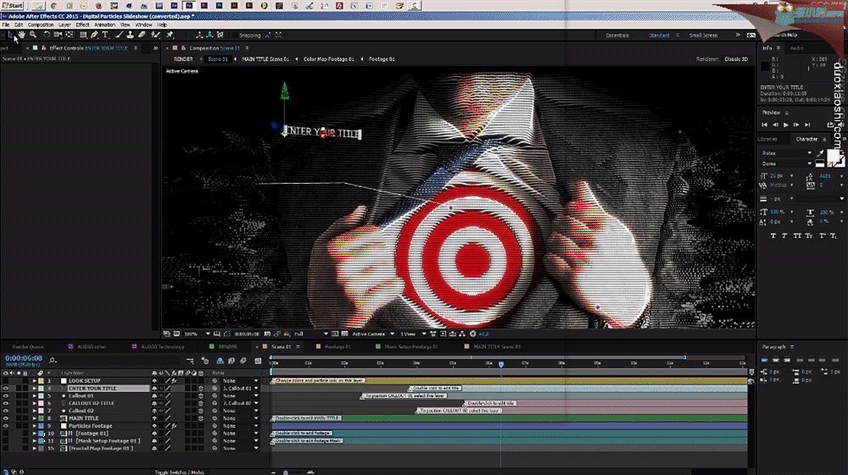Viewport: 848px width, 475px height.
Task: Open the Composition menu
Action: click(41, 25)
